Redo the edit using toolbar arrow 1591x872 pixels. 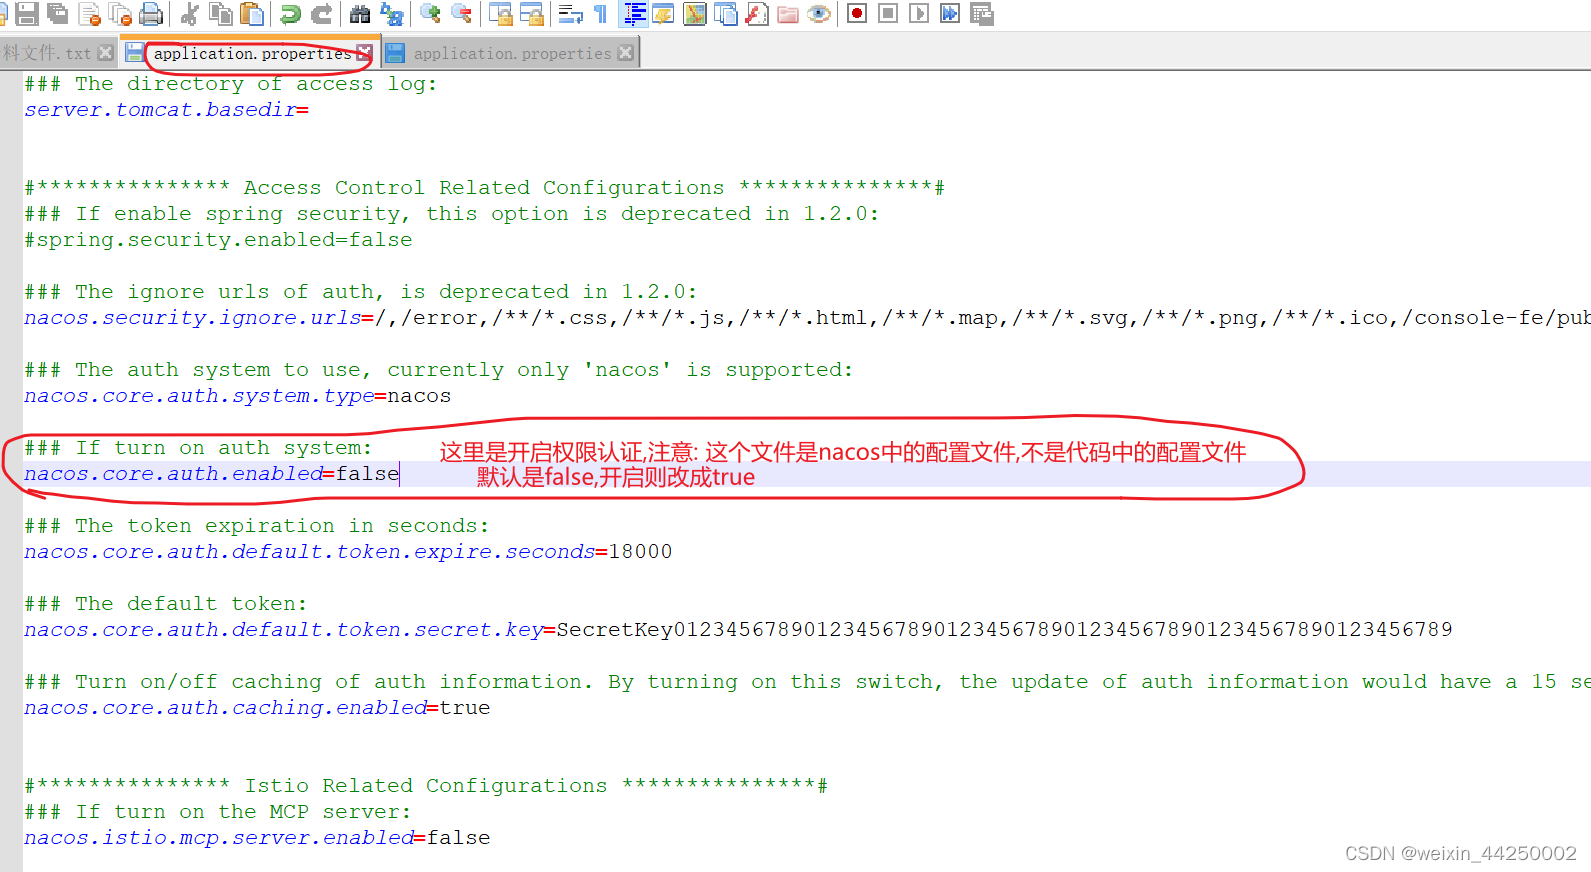(x=321, y=14)
